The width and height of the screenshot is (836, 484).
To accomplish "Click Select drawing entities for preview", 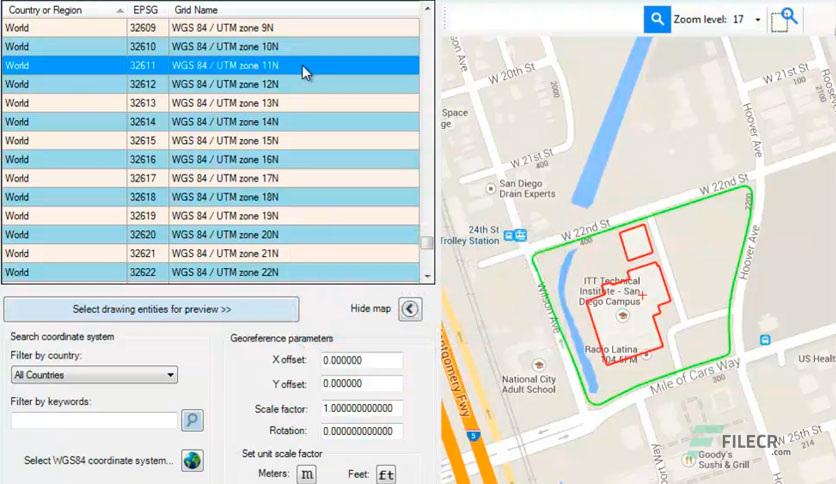I will pyautogui.click(x=151, y=309).
